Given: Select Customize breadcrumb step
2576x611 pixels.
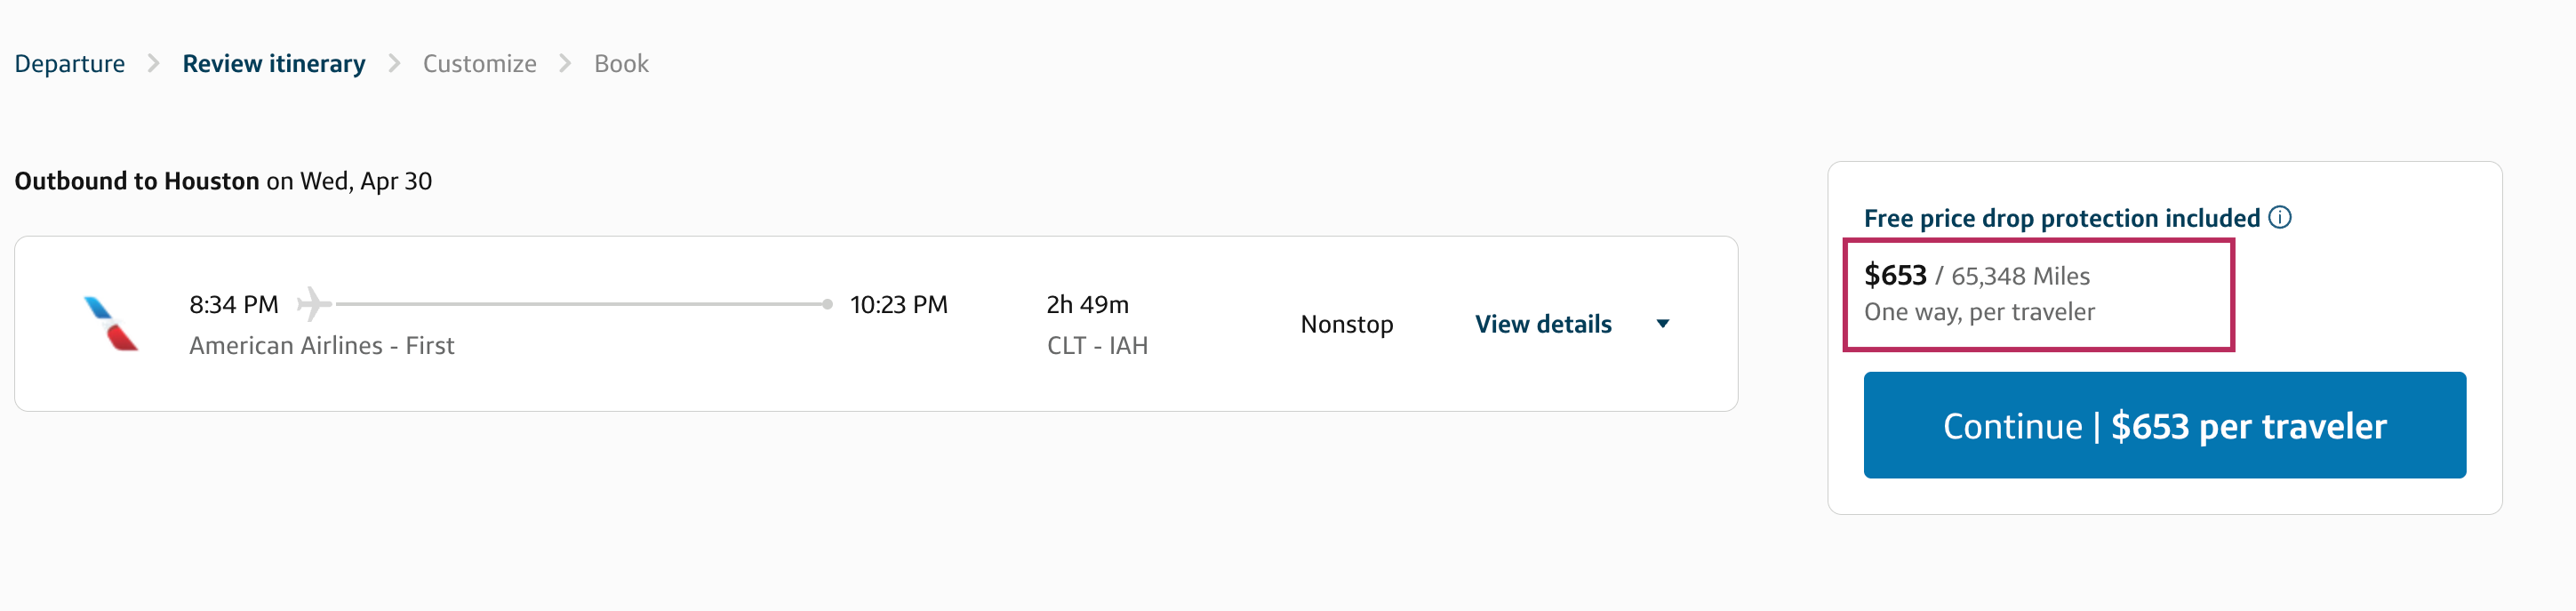Looking at the screenshot, I should tap(479, 64).
